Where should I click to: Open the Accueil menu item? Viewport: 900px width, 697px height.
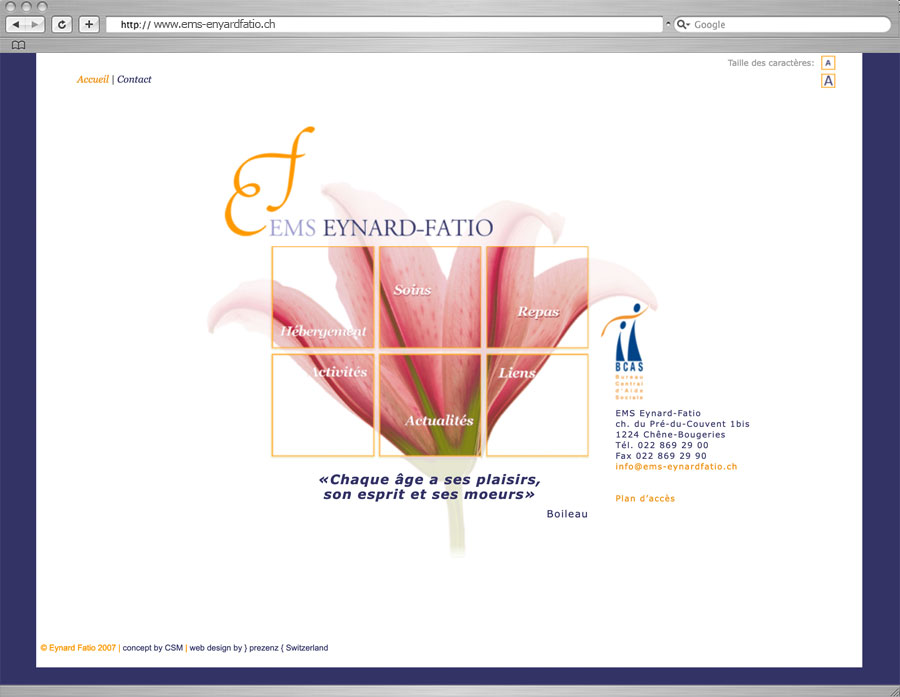(x=92, y=79)
